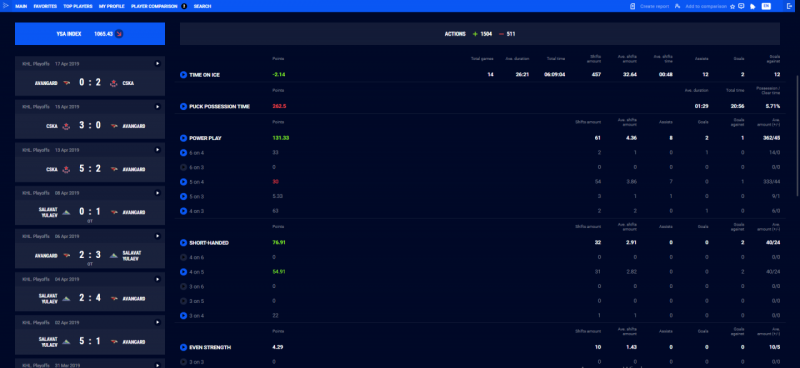Click the logout icon at top right
Screen dimensions: 800x368
tap(790, 6)
